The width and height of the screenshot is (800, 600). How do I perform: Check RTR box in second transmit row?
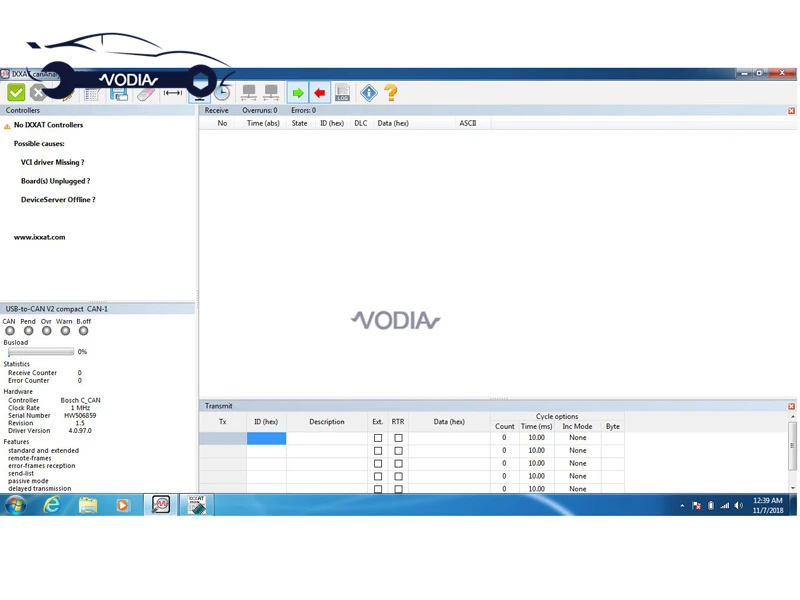point(398,451)
